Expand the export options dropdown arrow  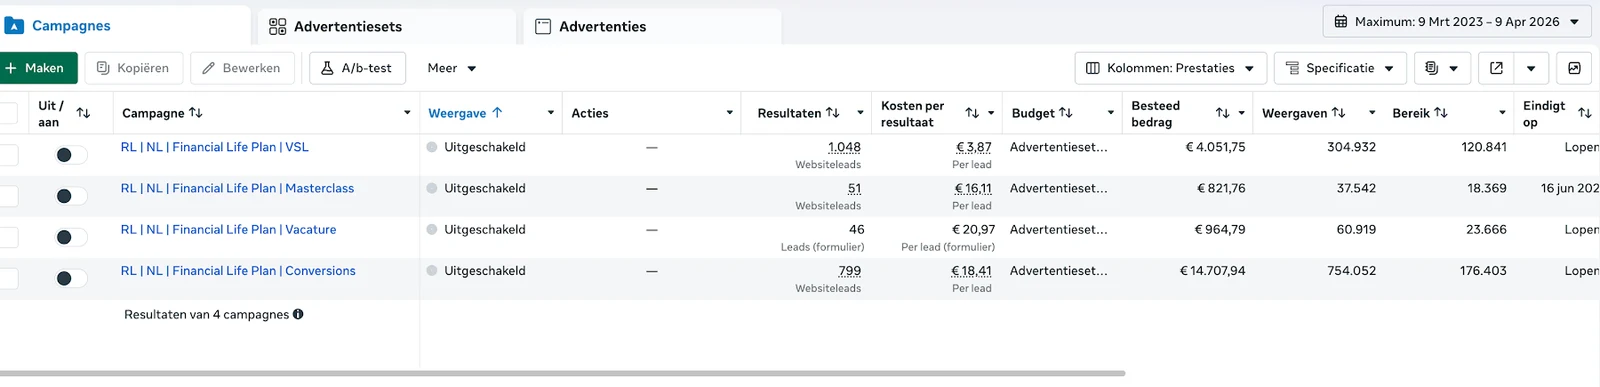click(1531, 68)
